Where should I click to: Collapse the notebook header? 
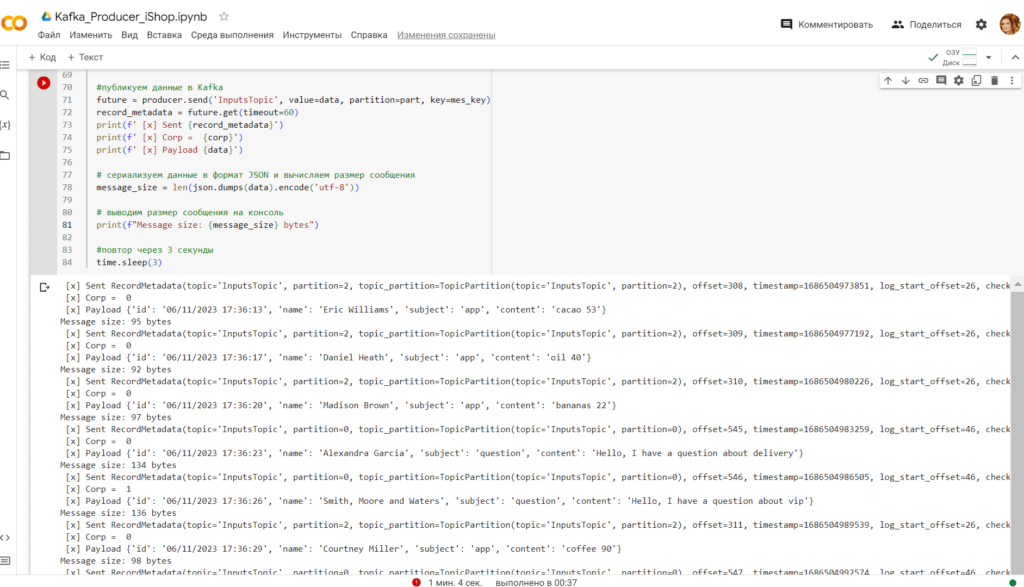(1015, 56)
